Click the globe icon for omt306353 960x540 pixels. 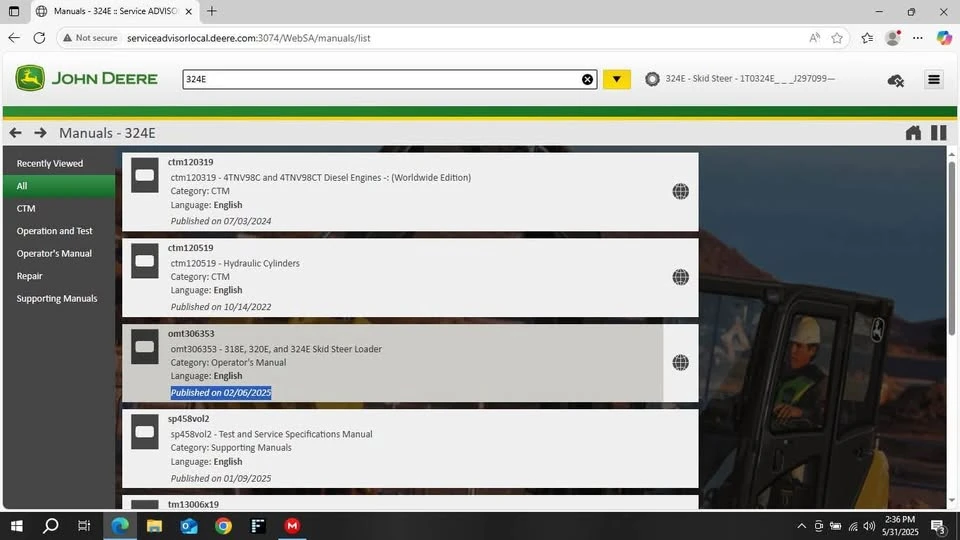[680, 362]
